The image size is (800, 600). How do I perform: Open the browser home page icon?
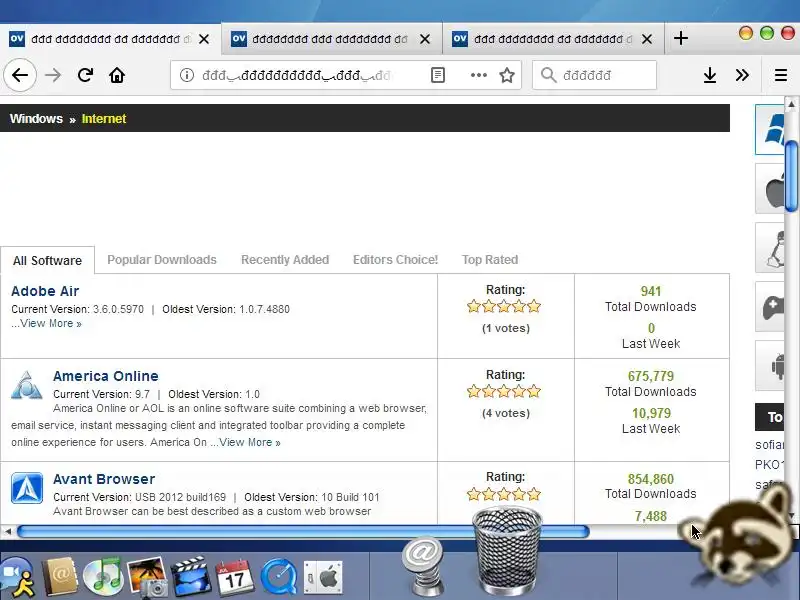[117, 76]
